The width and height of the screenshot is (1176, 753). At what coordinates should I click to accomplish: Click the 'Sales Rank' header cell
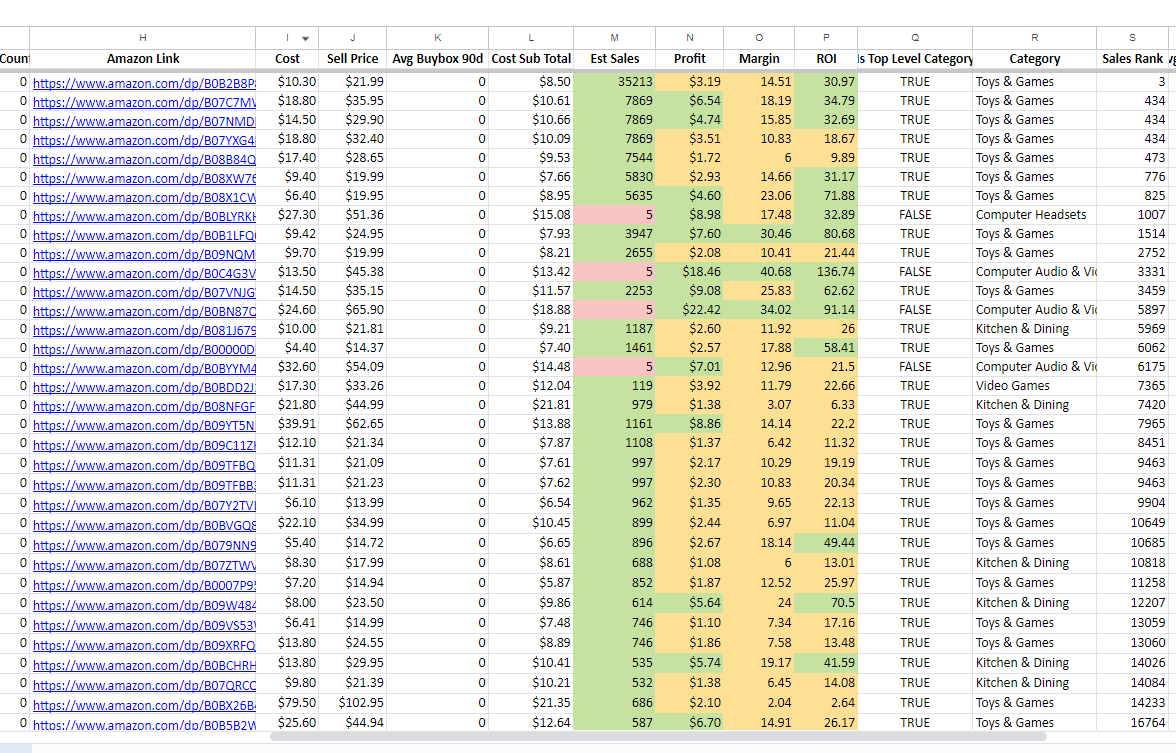tap(1132, 58)
